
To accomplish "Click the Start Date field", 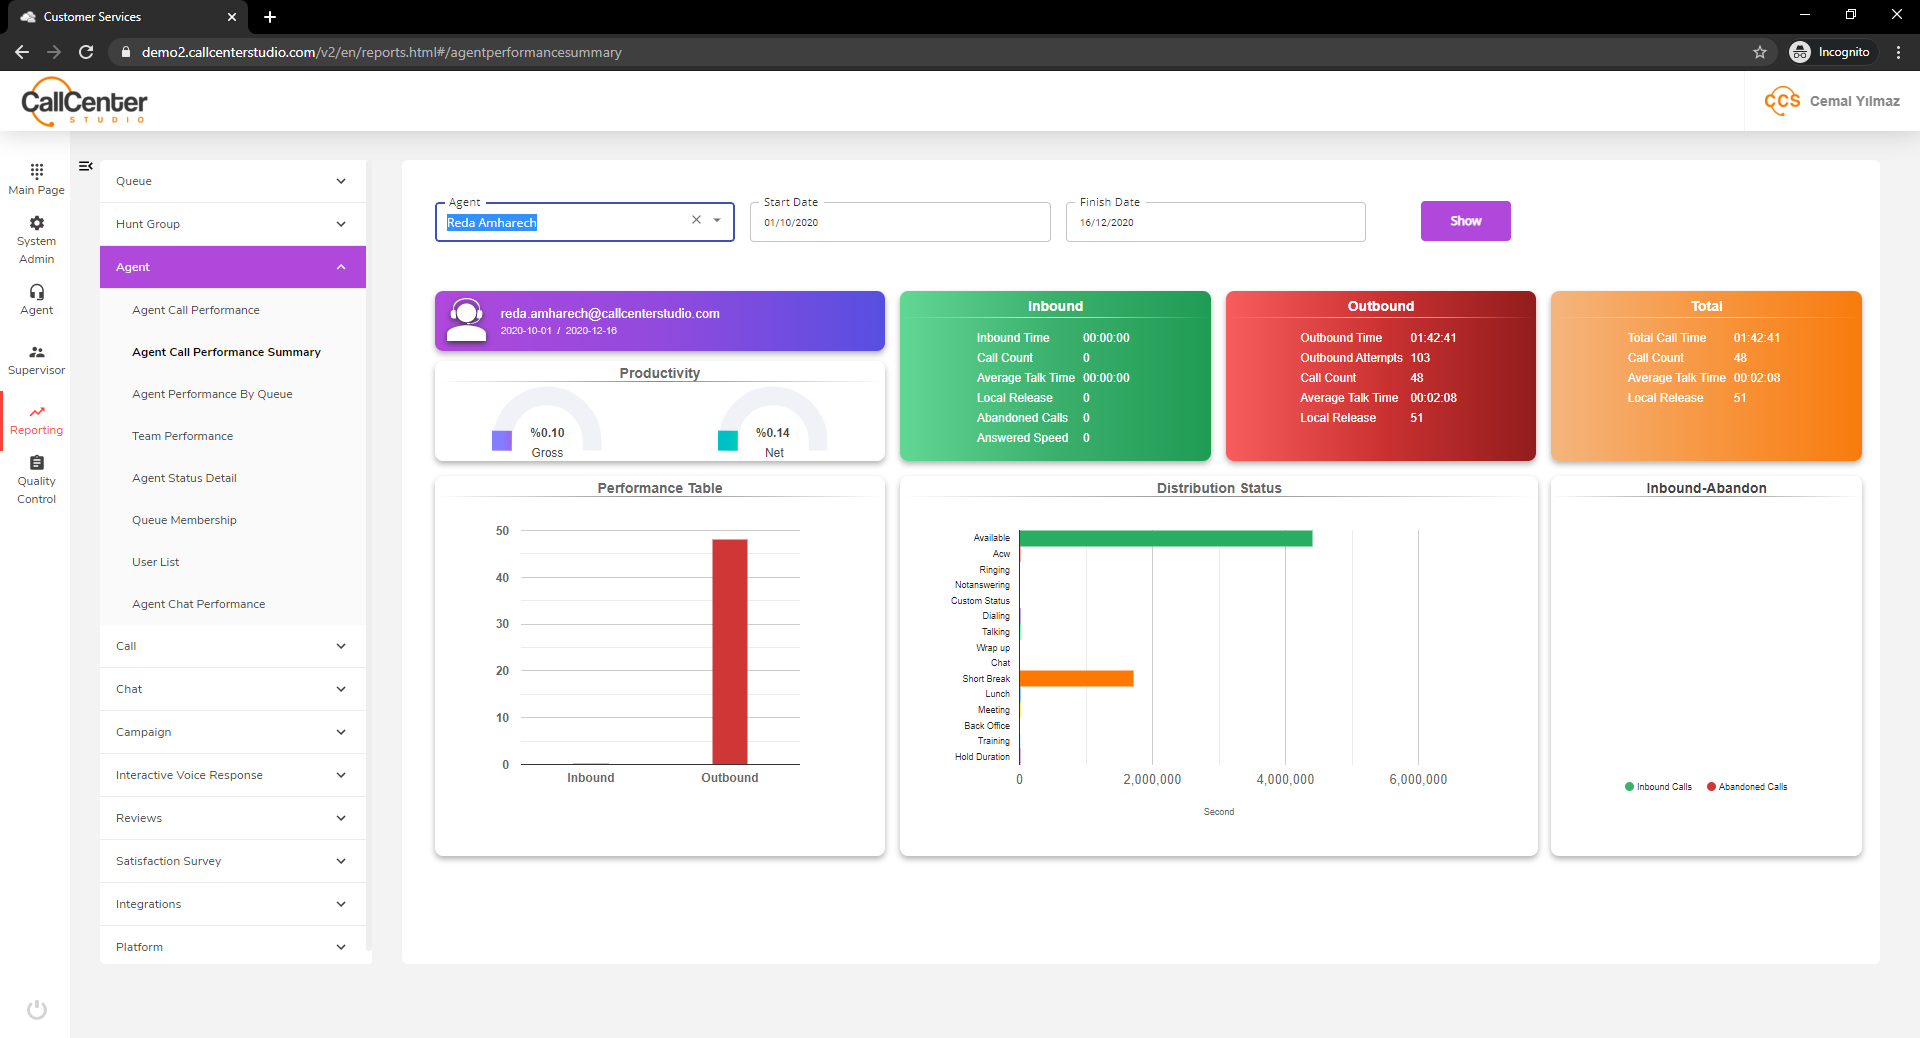I will pyautogui.click(x=900, y=222).
